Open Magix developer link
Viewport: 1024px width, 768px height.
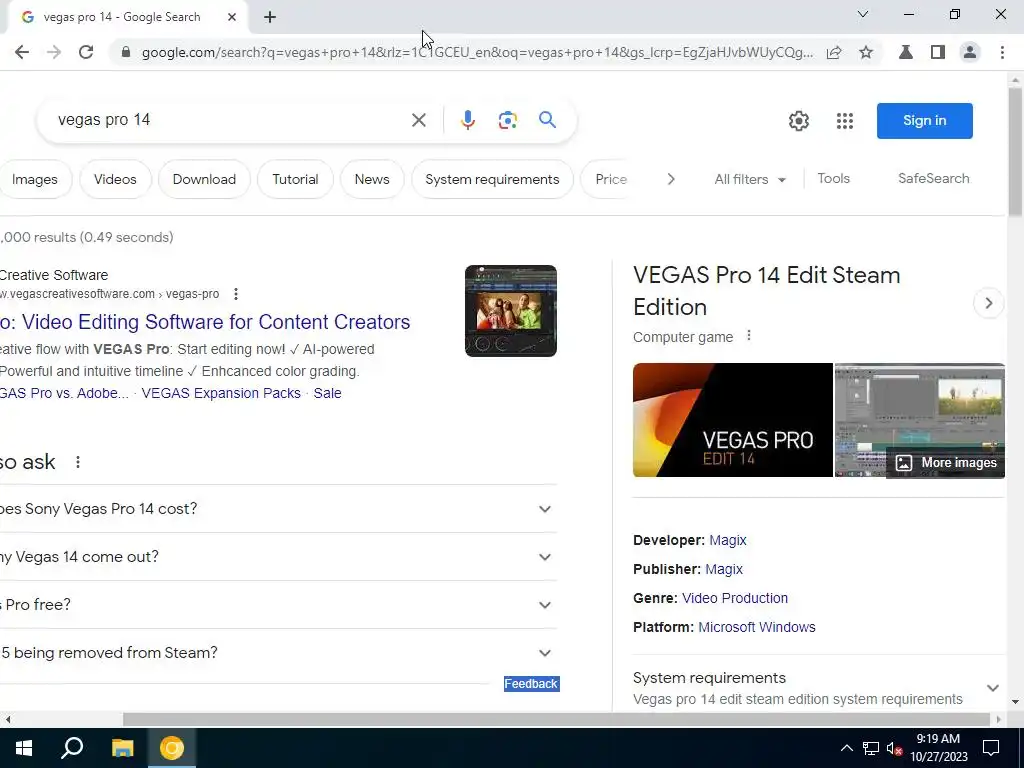coord(728,540)
